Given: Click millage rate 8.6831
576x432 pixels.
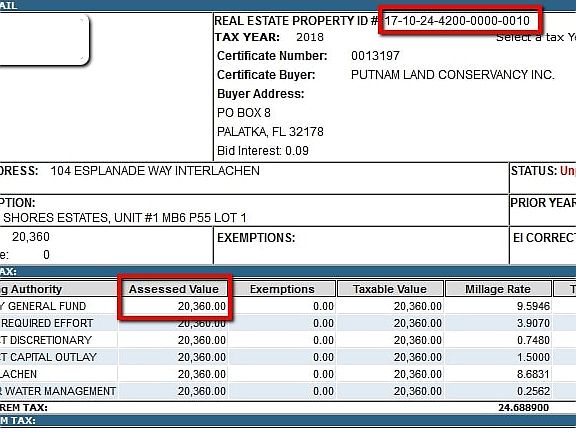Looking at the screenshot, I should 533,374.
